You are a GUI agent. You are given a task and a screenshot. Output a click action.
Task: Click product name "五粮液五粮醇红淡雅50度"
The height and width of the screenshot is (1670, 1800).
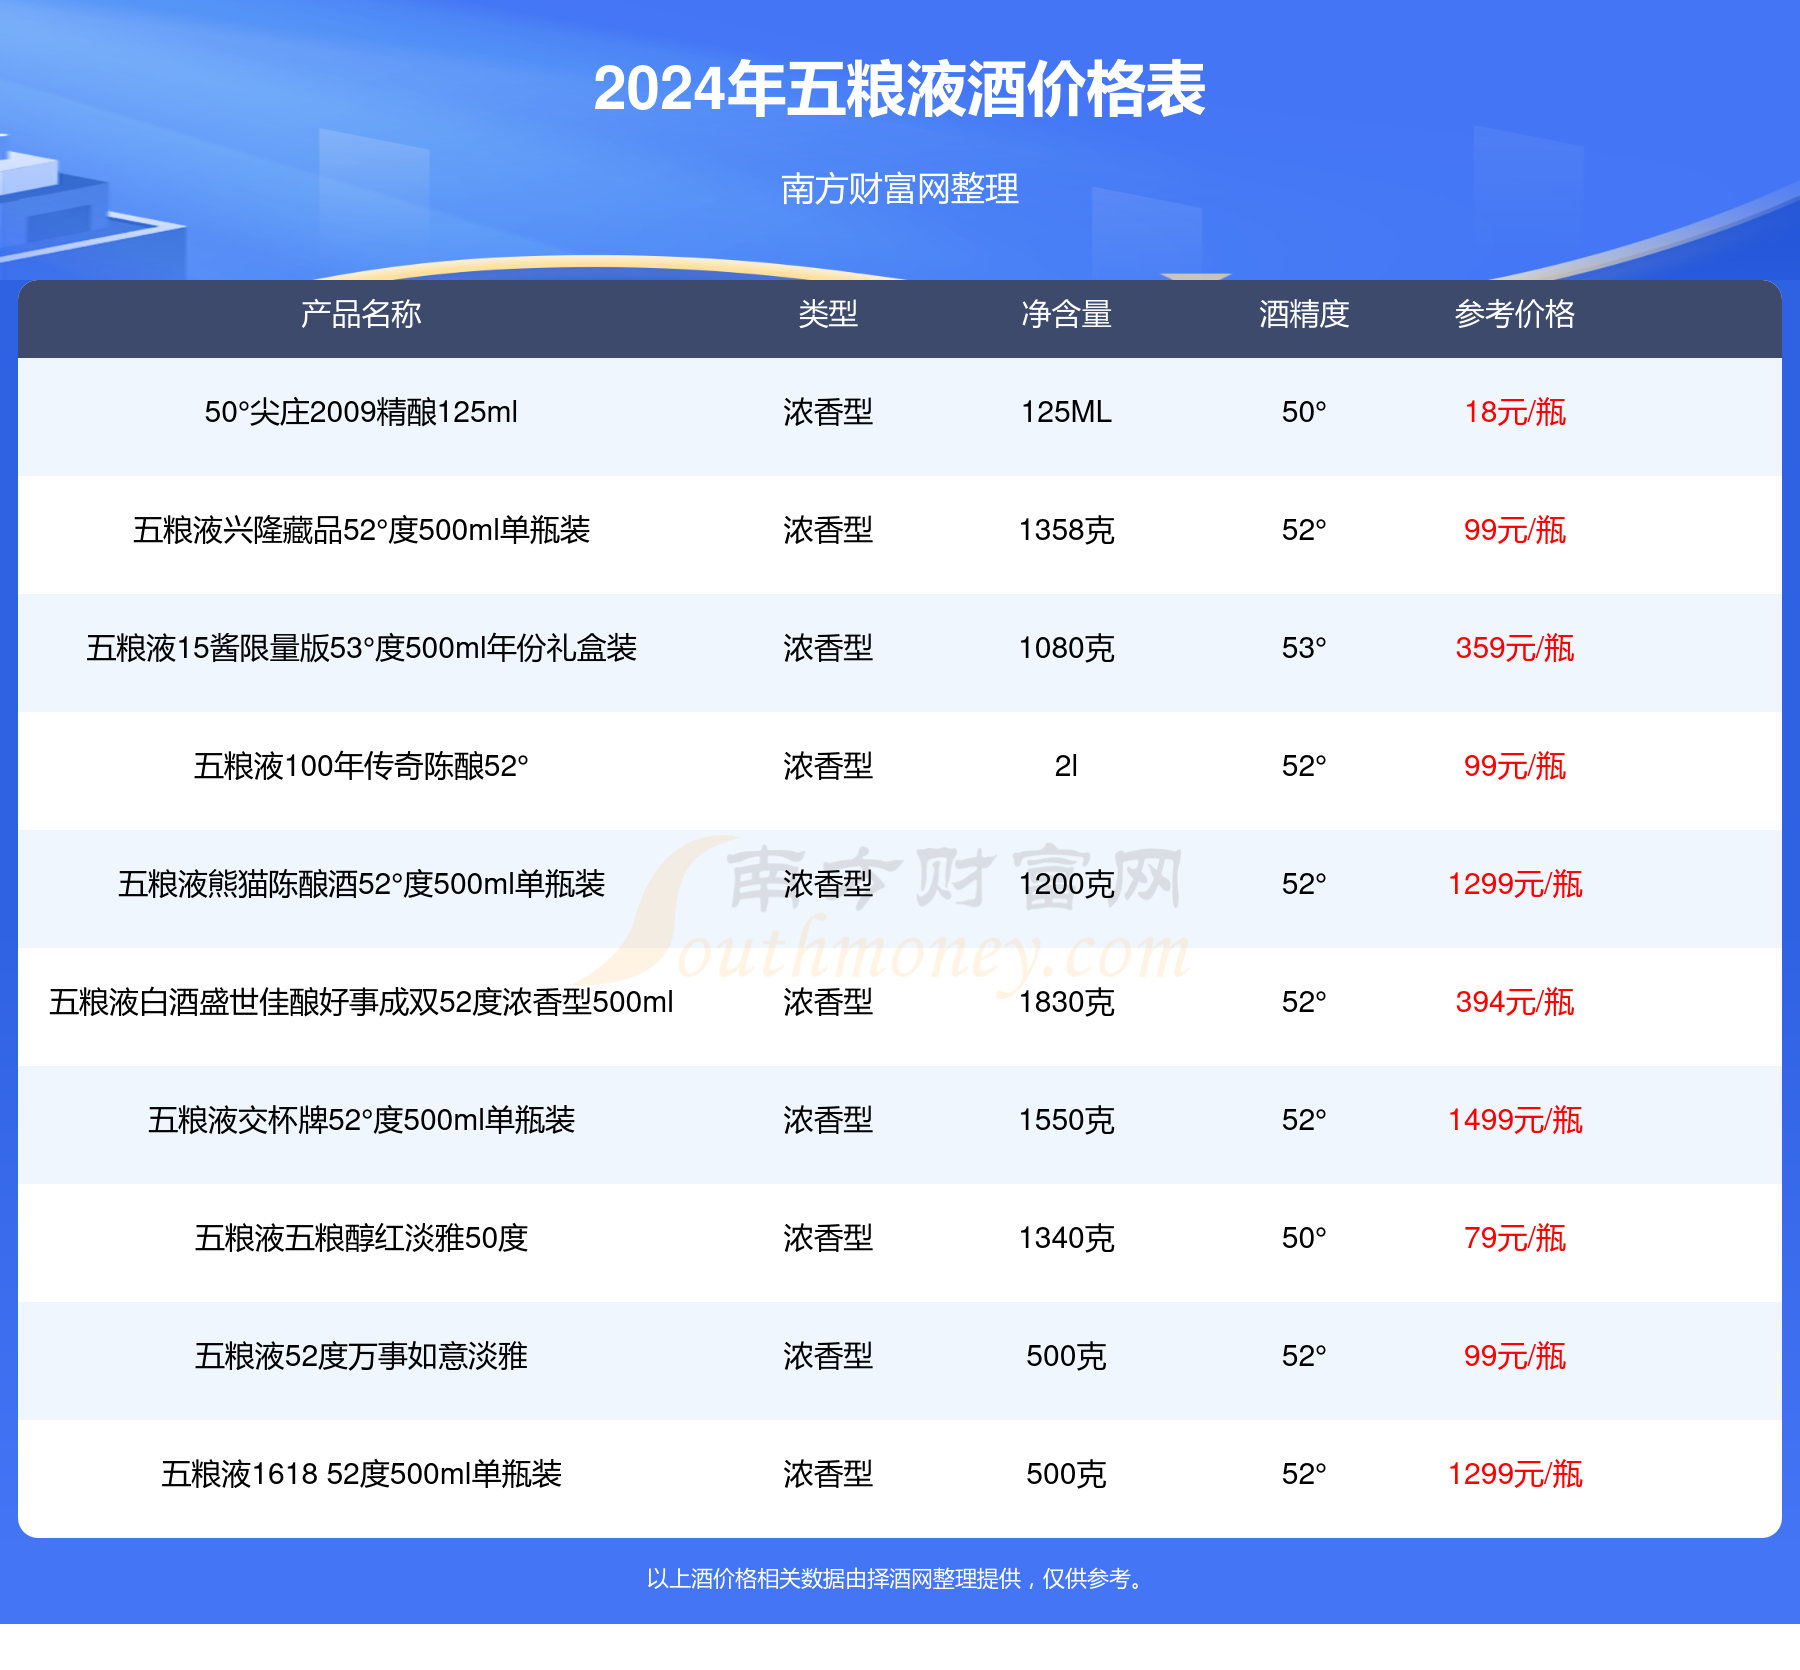point(361,1238)
